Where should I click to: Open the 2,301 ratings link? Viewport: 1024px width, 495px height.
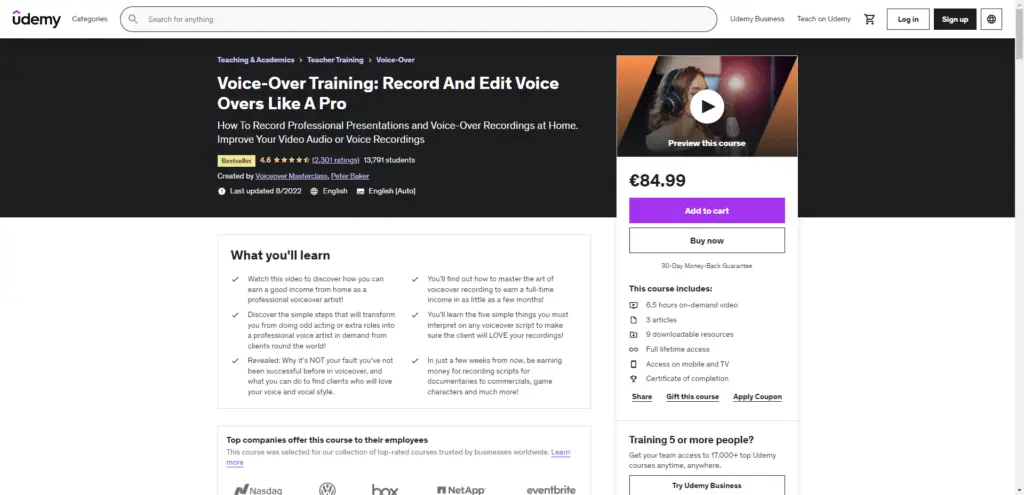coord(336,160)
